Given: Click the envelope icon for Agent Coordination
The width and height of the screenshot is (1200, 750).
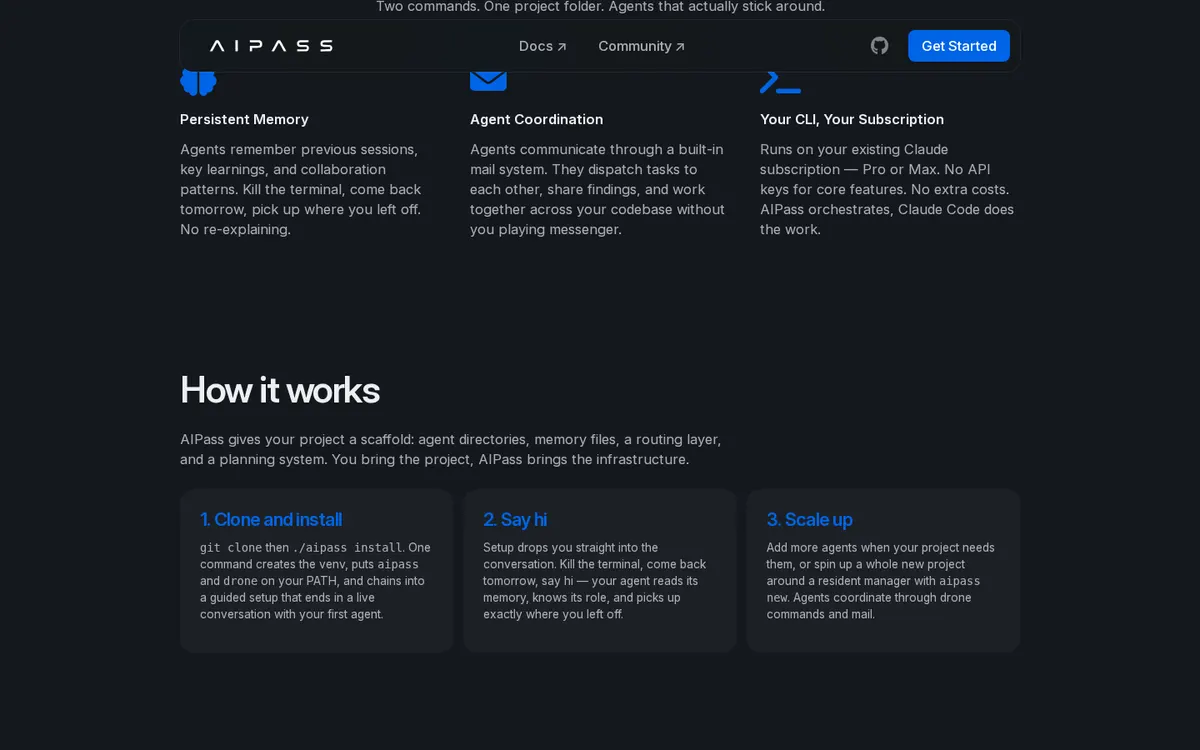Looking at the screenshot, I should pyautogui.click(x=488, y=81).
